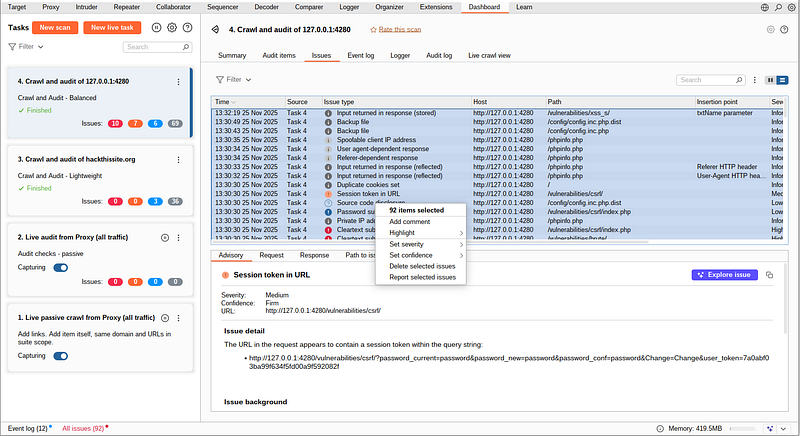Expand the status bar chevron dropdown
800x436 pixels.
click(783, 428)
